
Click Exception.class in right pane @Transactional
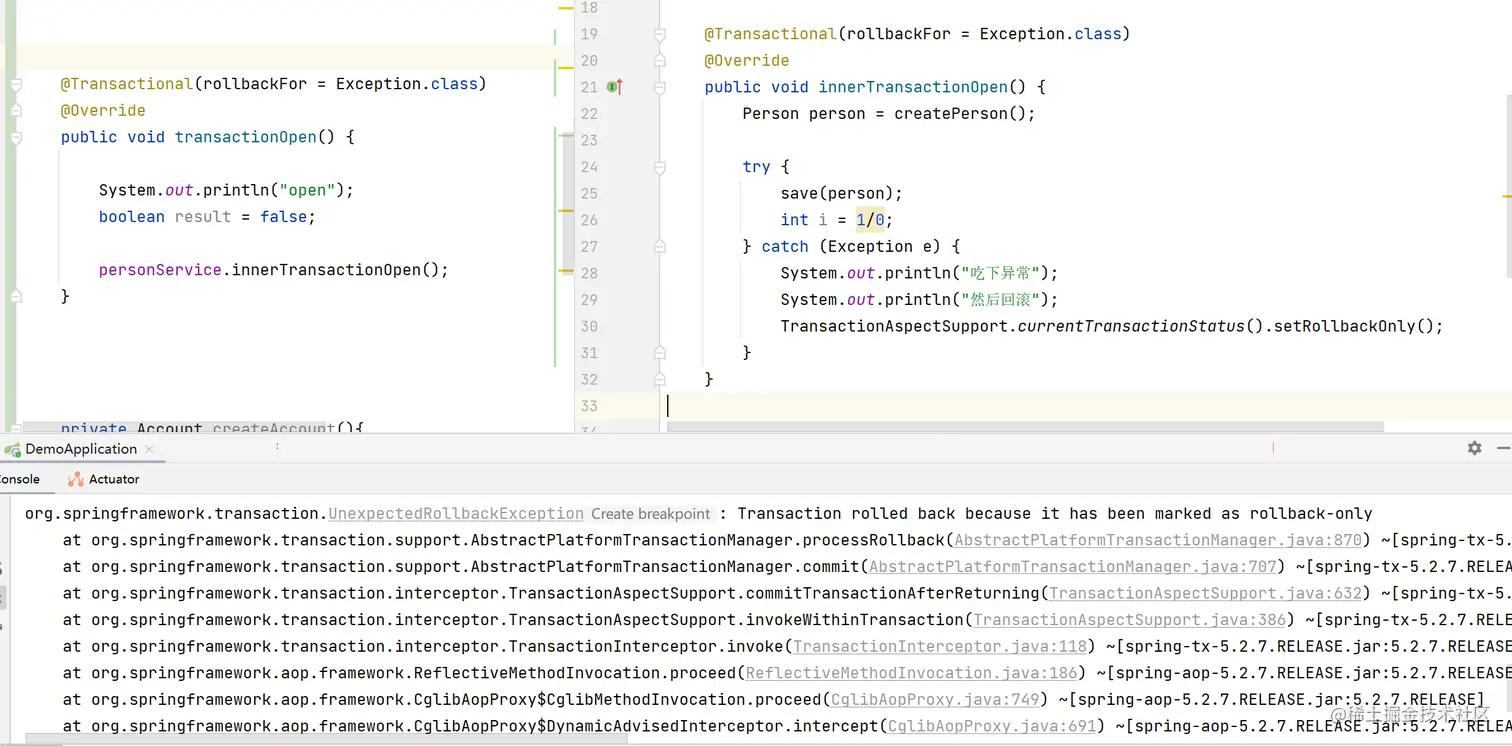coord(1050,34)
